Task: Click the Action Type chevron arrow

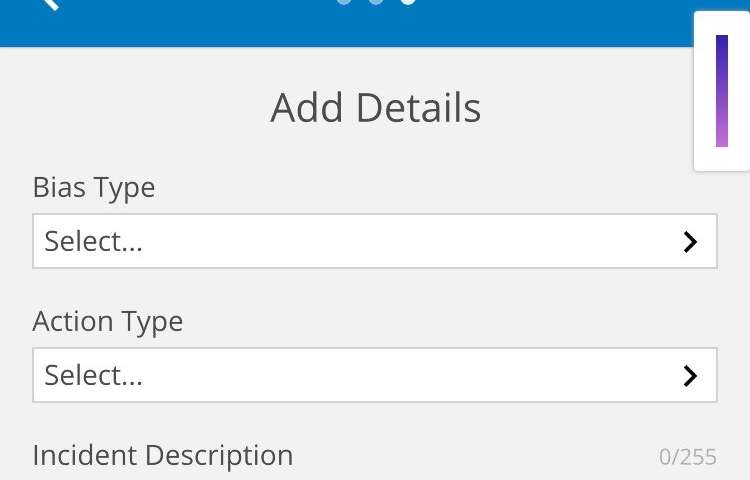Action: 690,376
